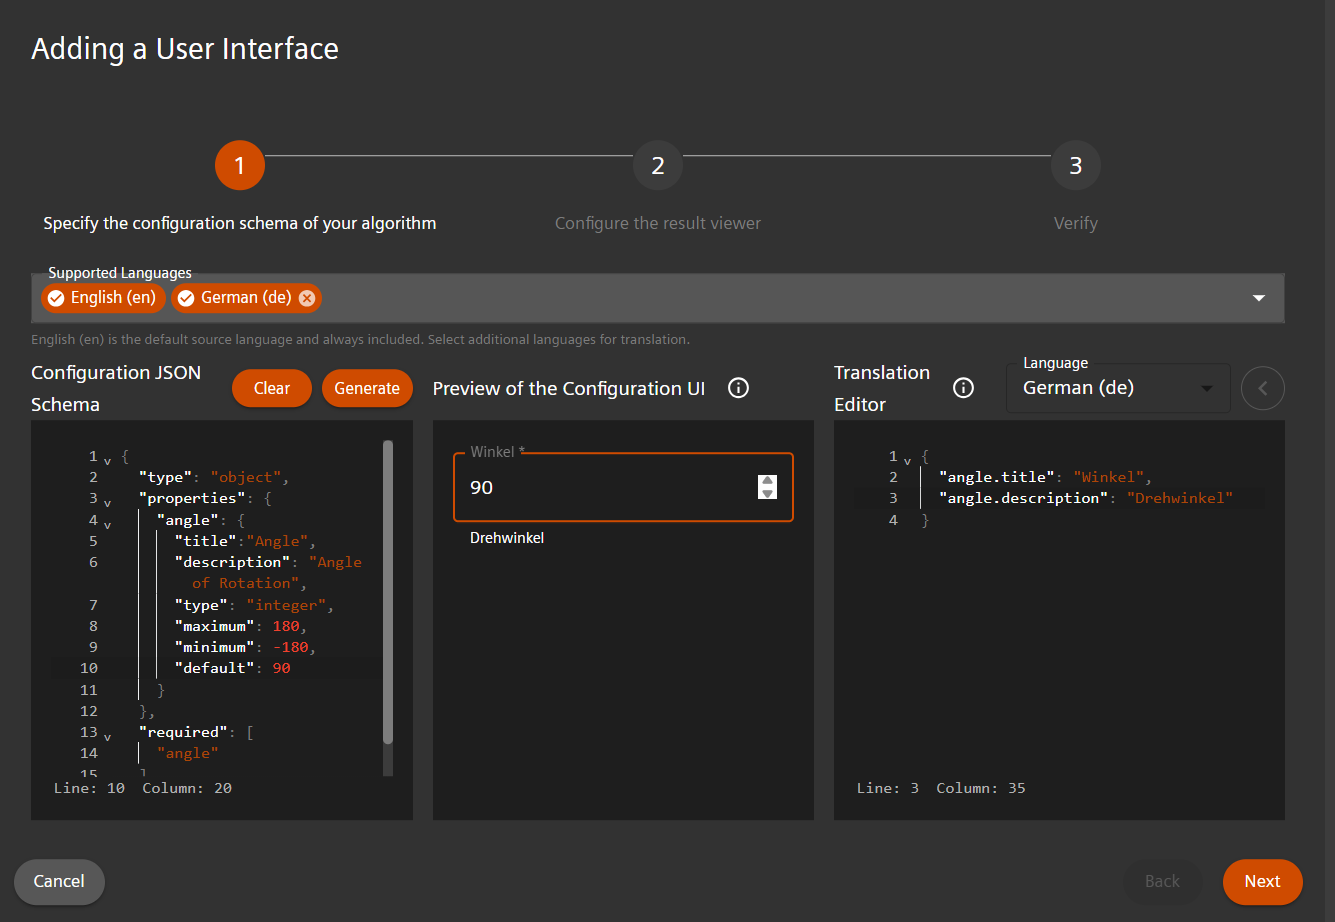Image resolution: width=1335 pixels, height=922 pixels.
Task: Click the checkmark icon on English (en) chip
Action: coord(56,298)
